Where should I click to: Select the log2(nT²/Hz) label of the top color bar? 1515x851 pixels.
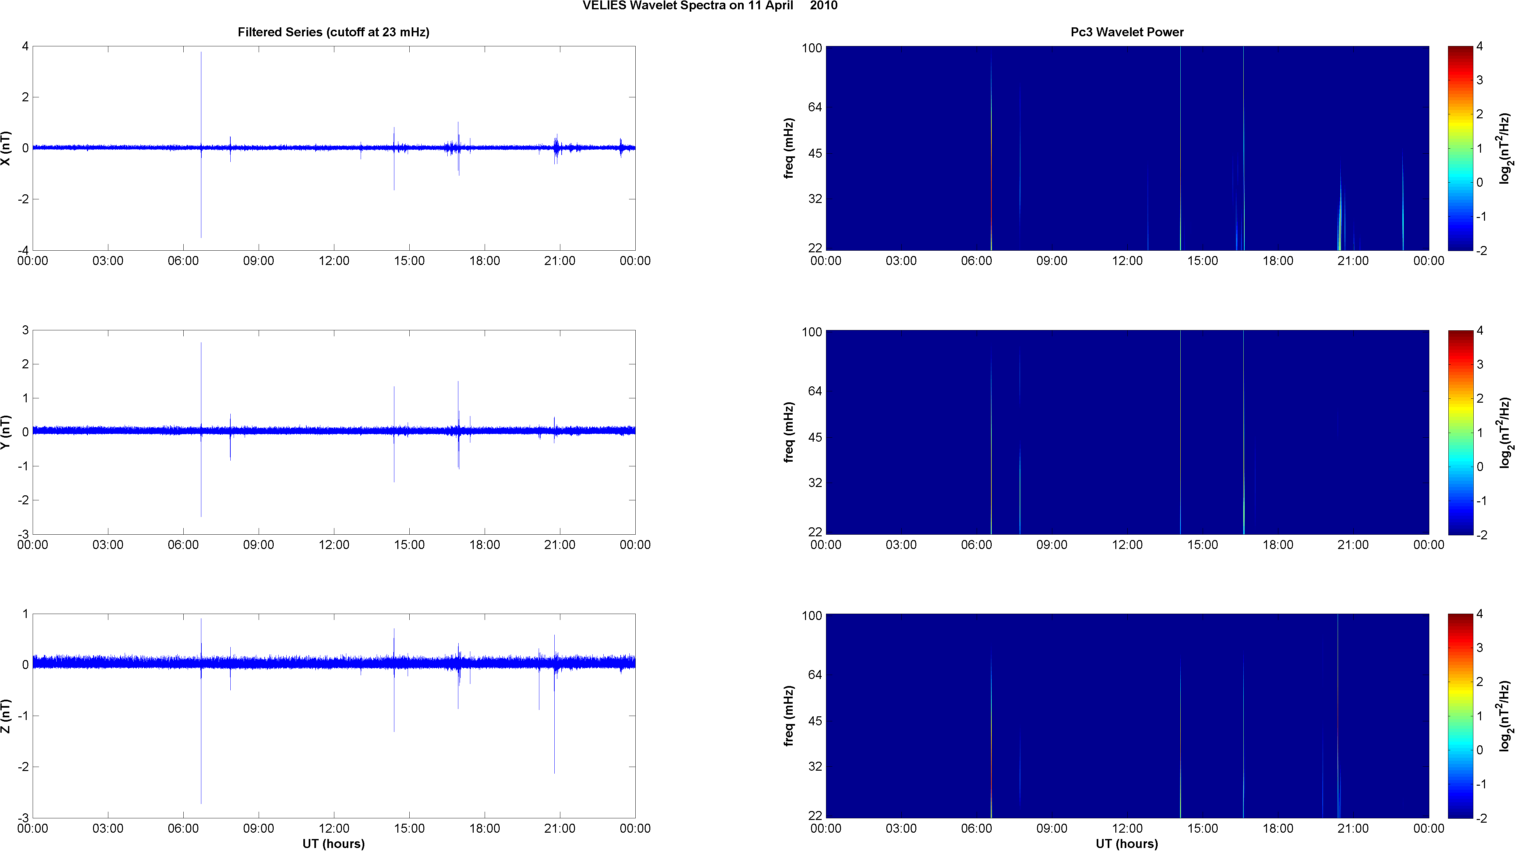tap(1506, 148)
